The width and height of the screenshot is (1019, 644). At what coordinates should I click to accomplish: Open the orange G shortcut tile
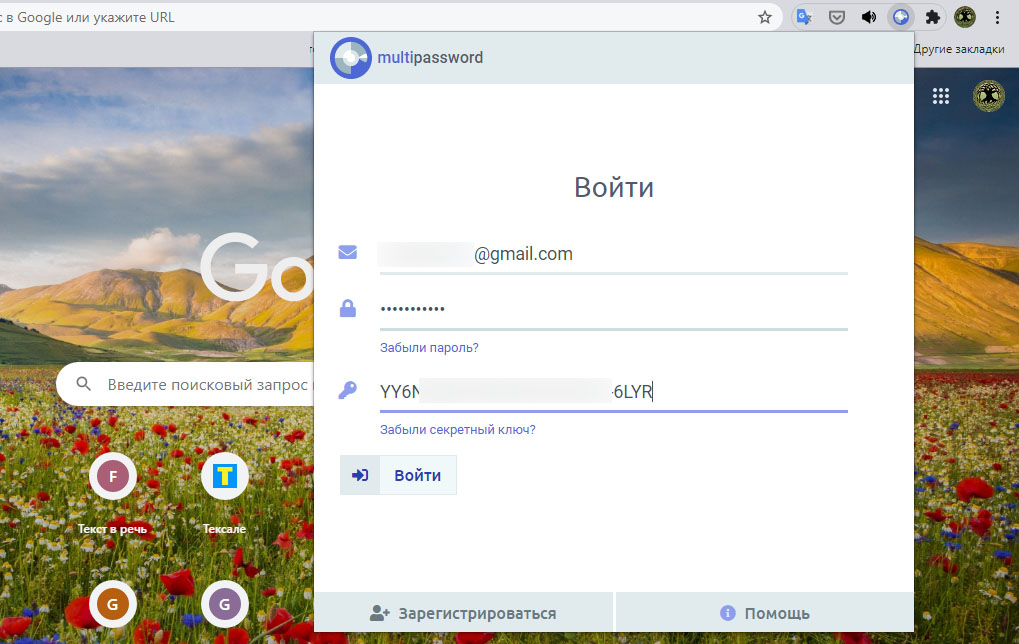(112, 604)
